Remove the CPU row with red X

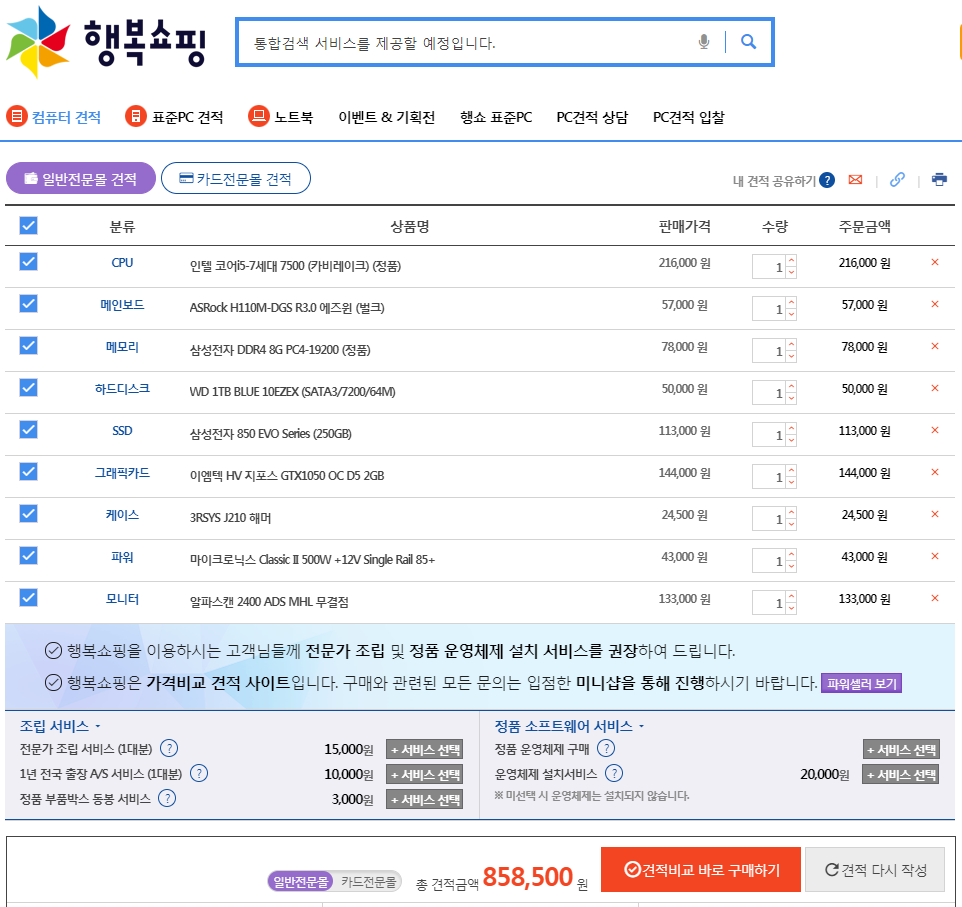[x=934, y=262]
